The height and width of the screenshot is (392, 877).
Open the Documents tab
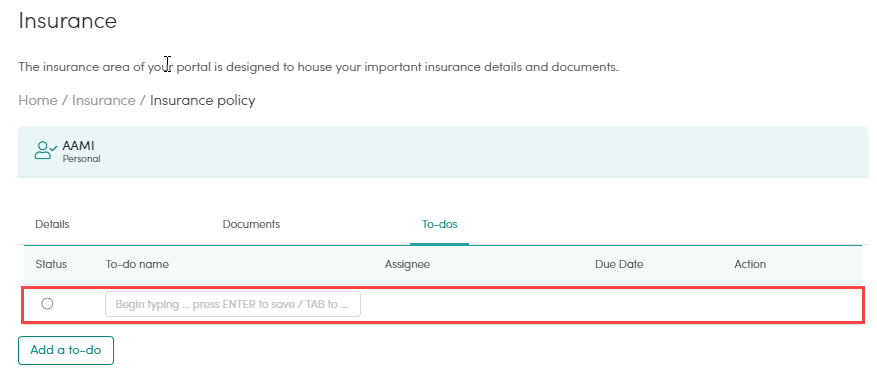tap(251, 224)
